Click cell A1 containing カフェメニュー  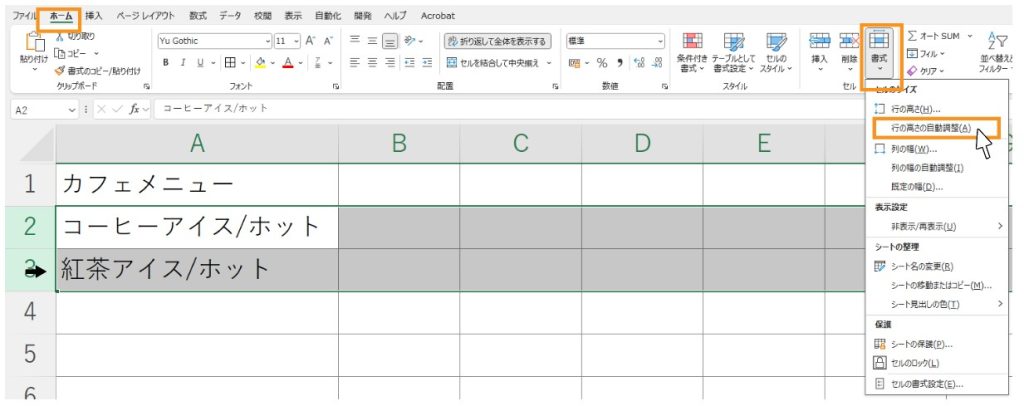point(197,185)
